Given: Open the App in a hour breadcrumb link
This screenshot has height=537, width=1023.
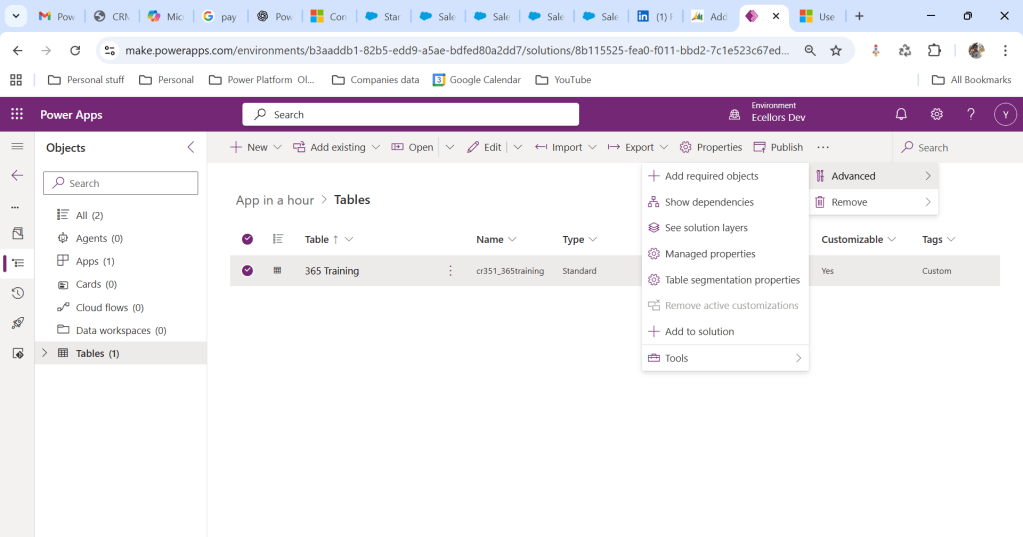Looking at the screenshot, I should pos(275,200).
